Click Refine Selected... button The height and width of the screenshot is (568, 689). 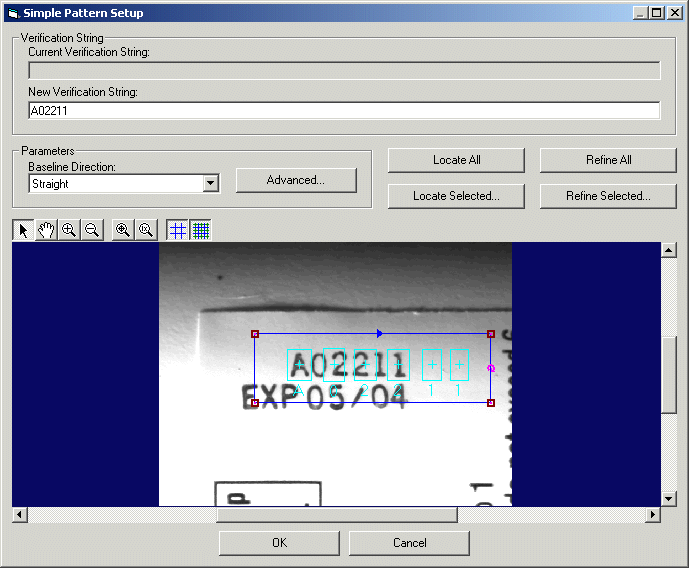608,196
